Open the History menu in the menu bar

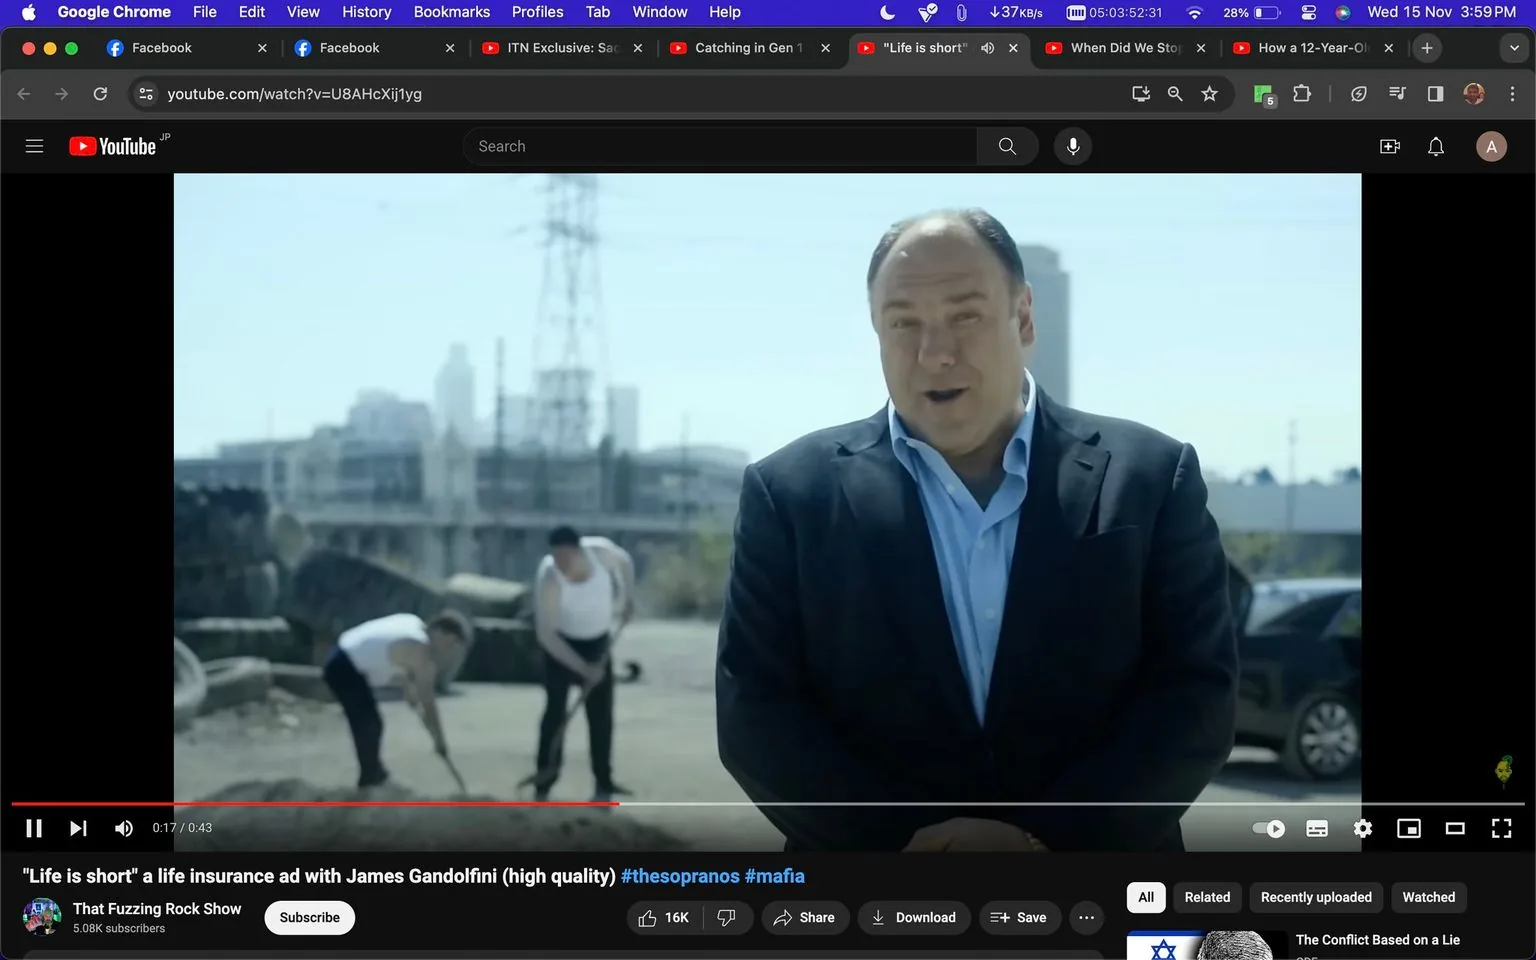tap(366, 11)
